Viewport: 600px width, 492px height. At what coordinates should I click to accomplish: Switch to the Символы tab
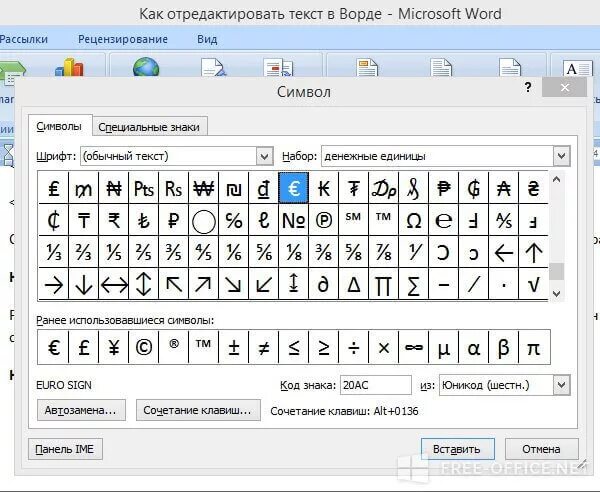click(x=59, y=126)
